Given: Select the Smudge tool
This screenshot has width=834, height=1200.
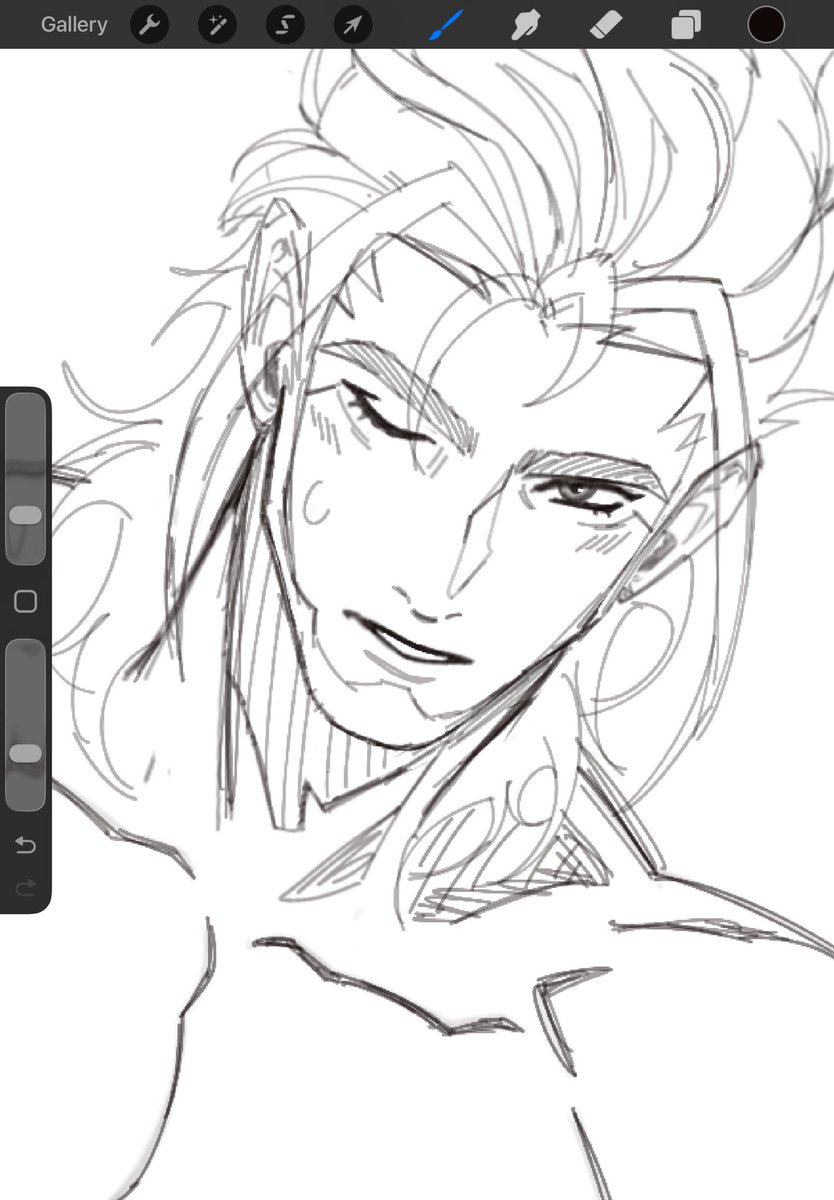Looking at the screenshot, I should tap(526, 24).
